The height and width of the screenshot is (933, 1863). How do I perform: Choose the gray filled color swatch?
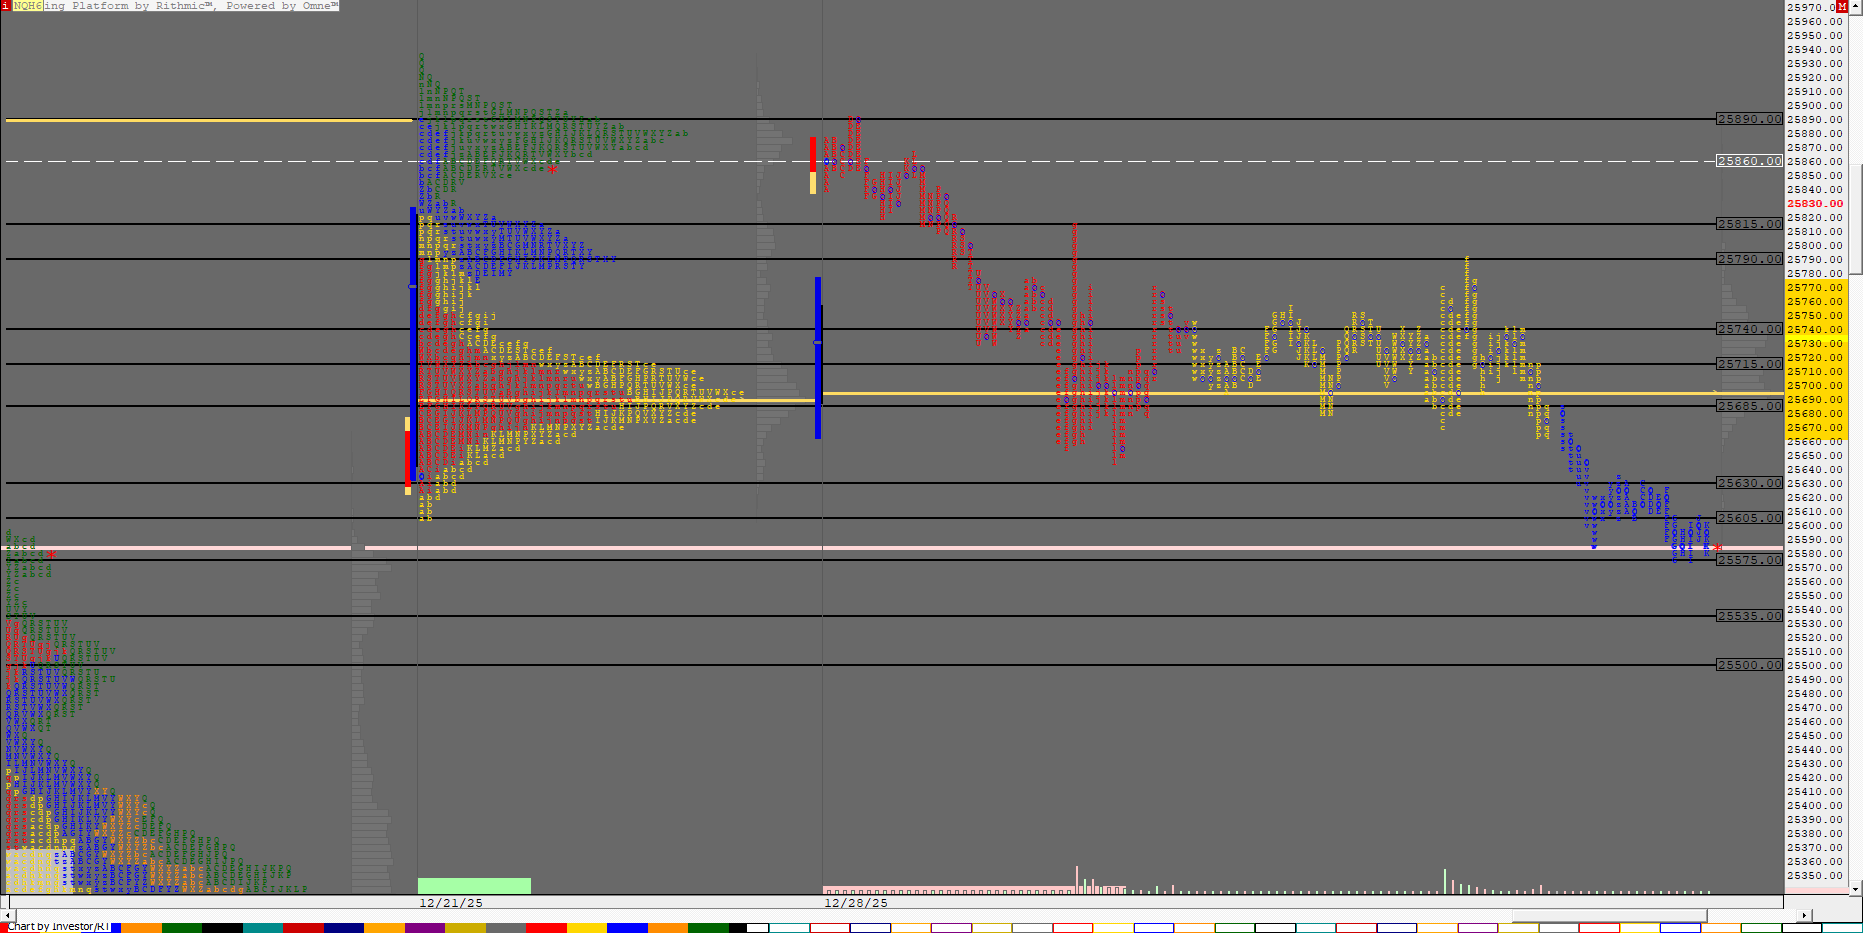click(506, 928)
